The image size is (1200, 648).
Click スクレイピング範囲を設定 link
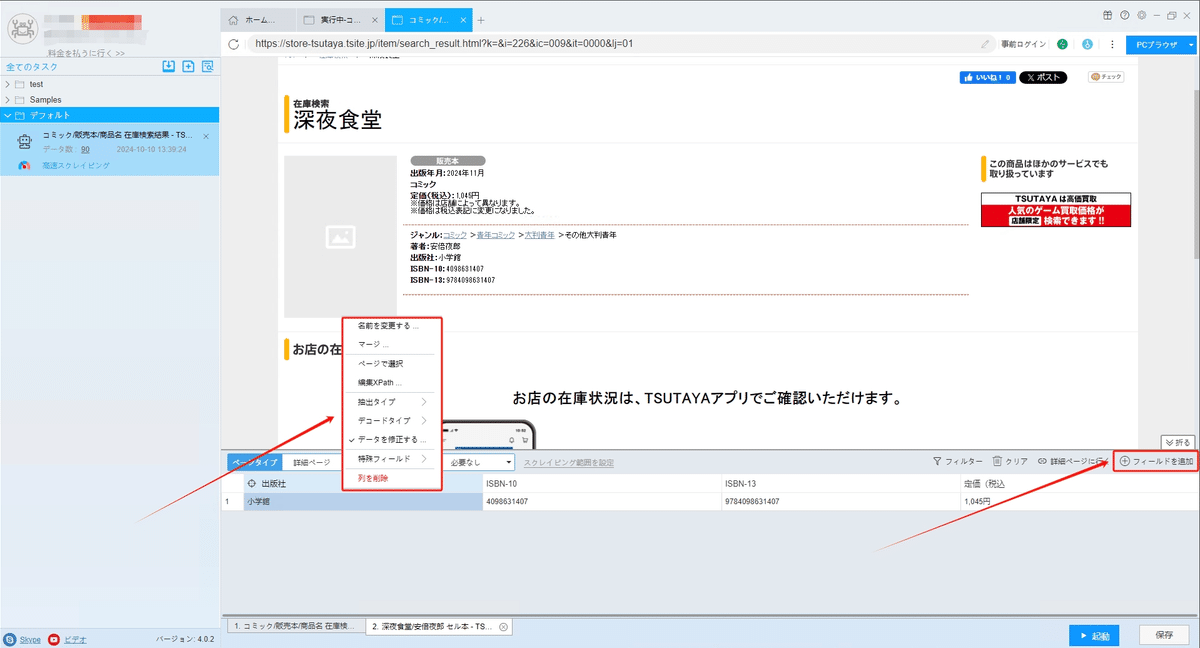[x=569, y=463]
